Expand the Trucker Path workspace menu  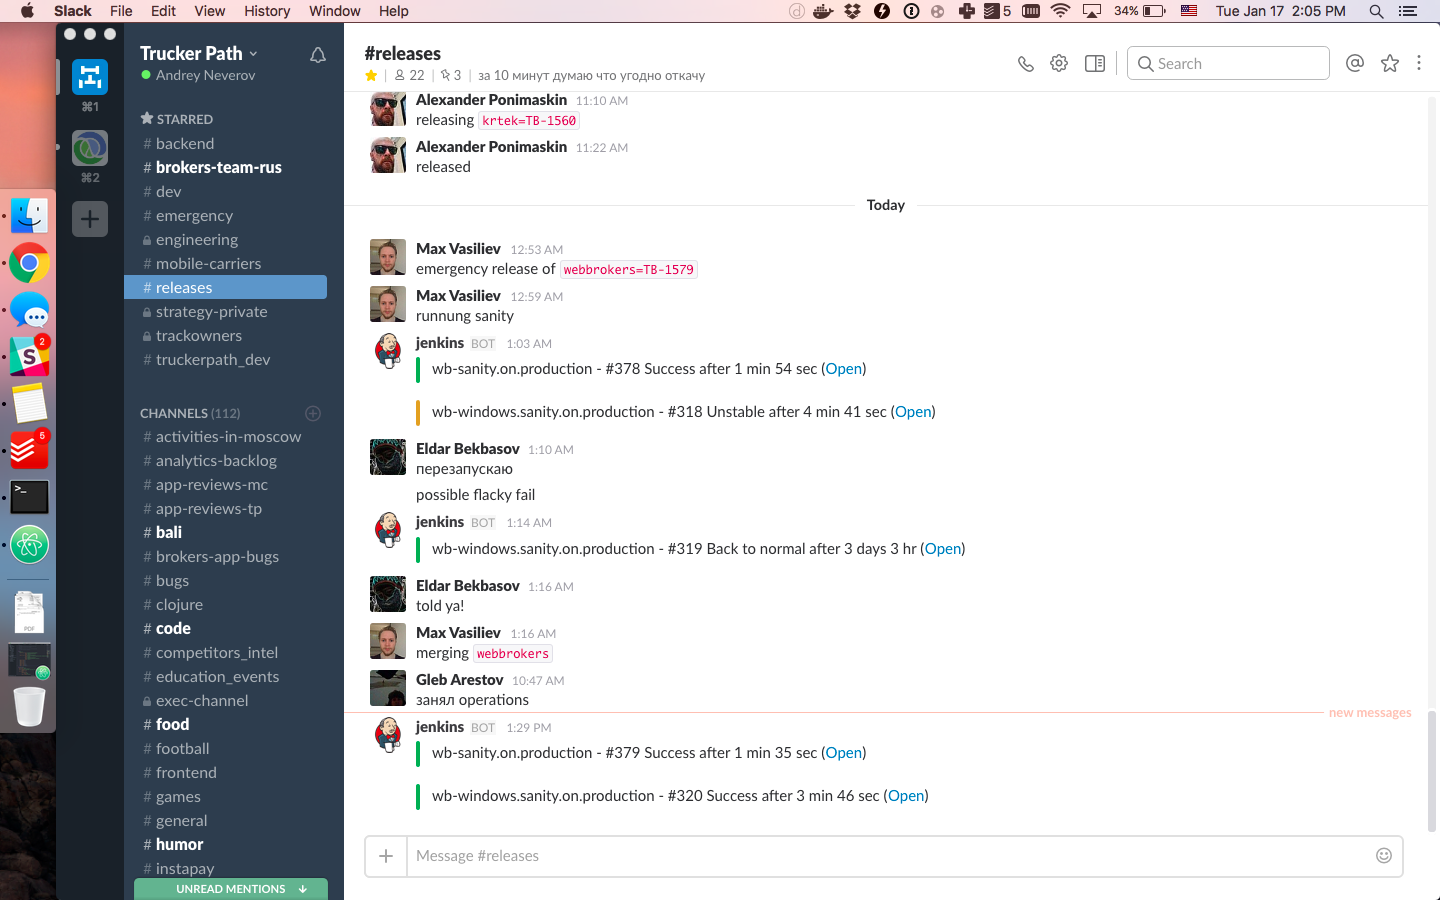(x=198, y=53)
